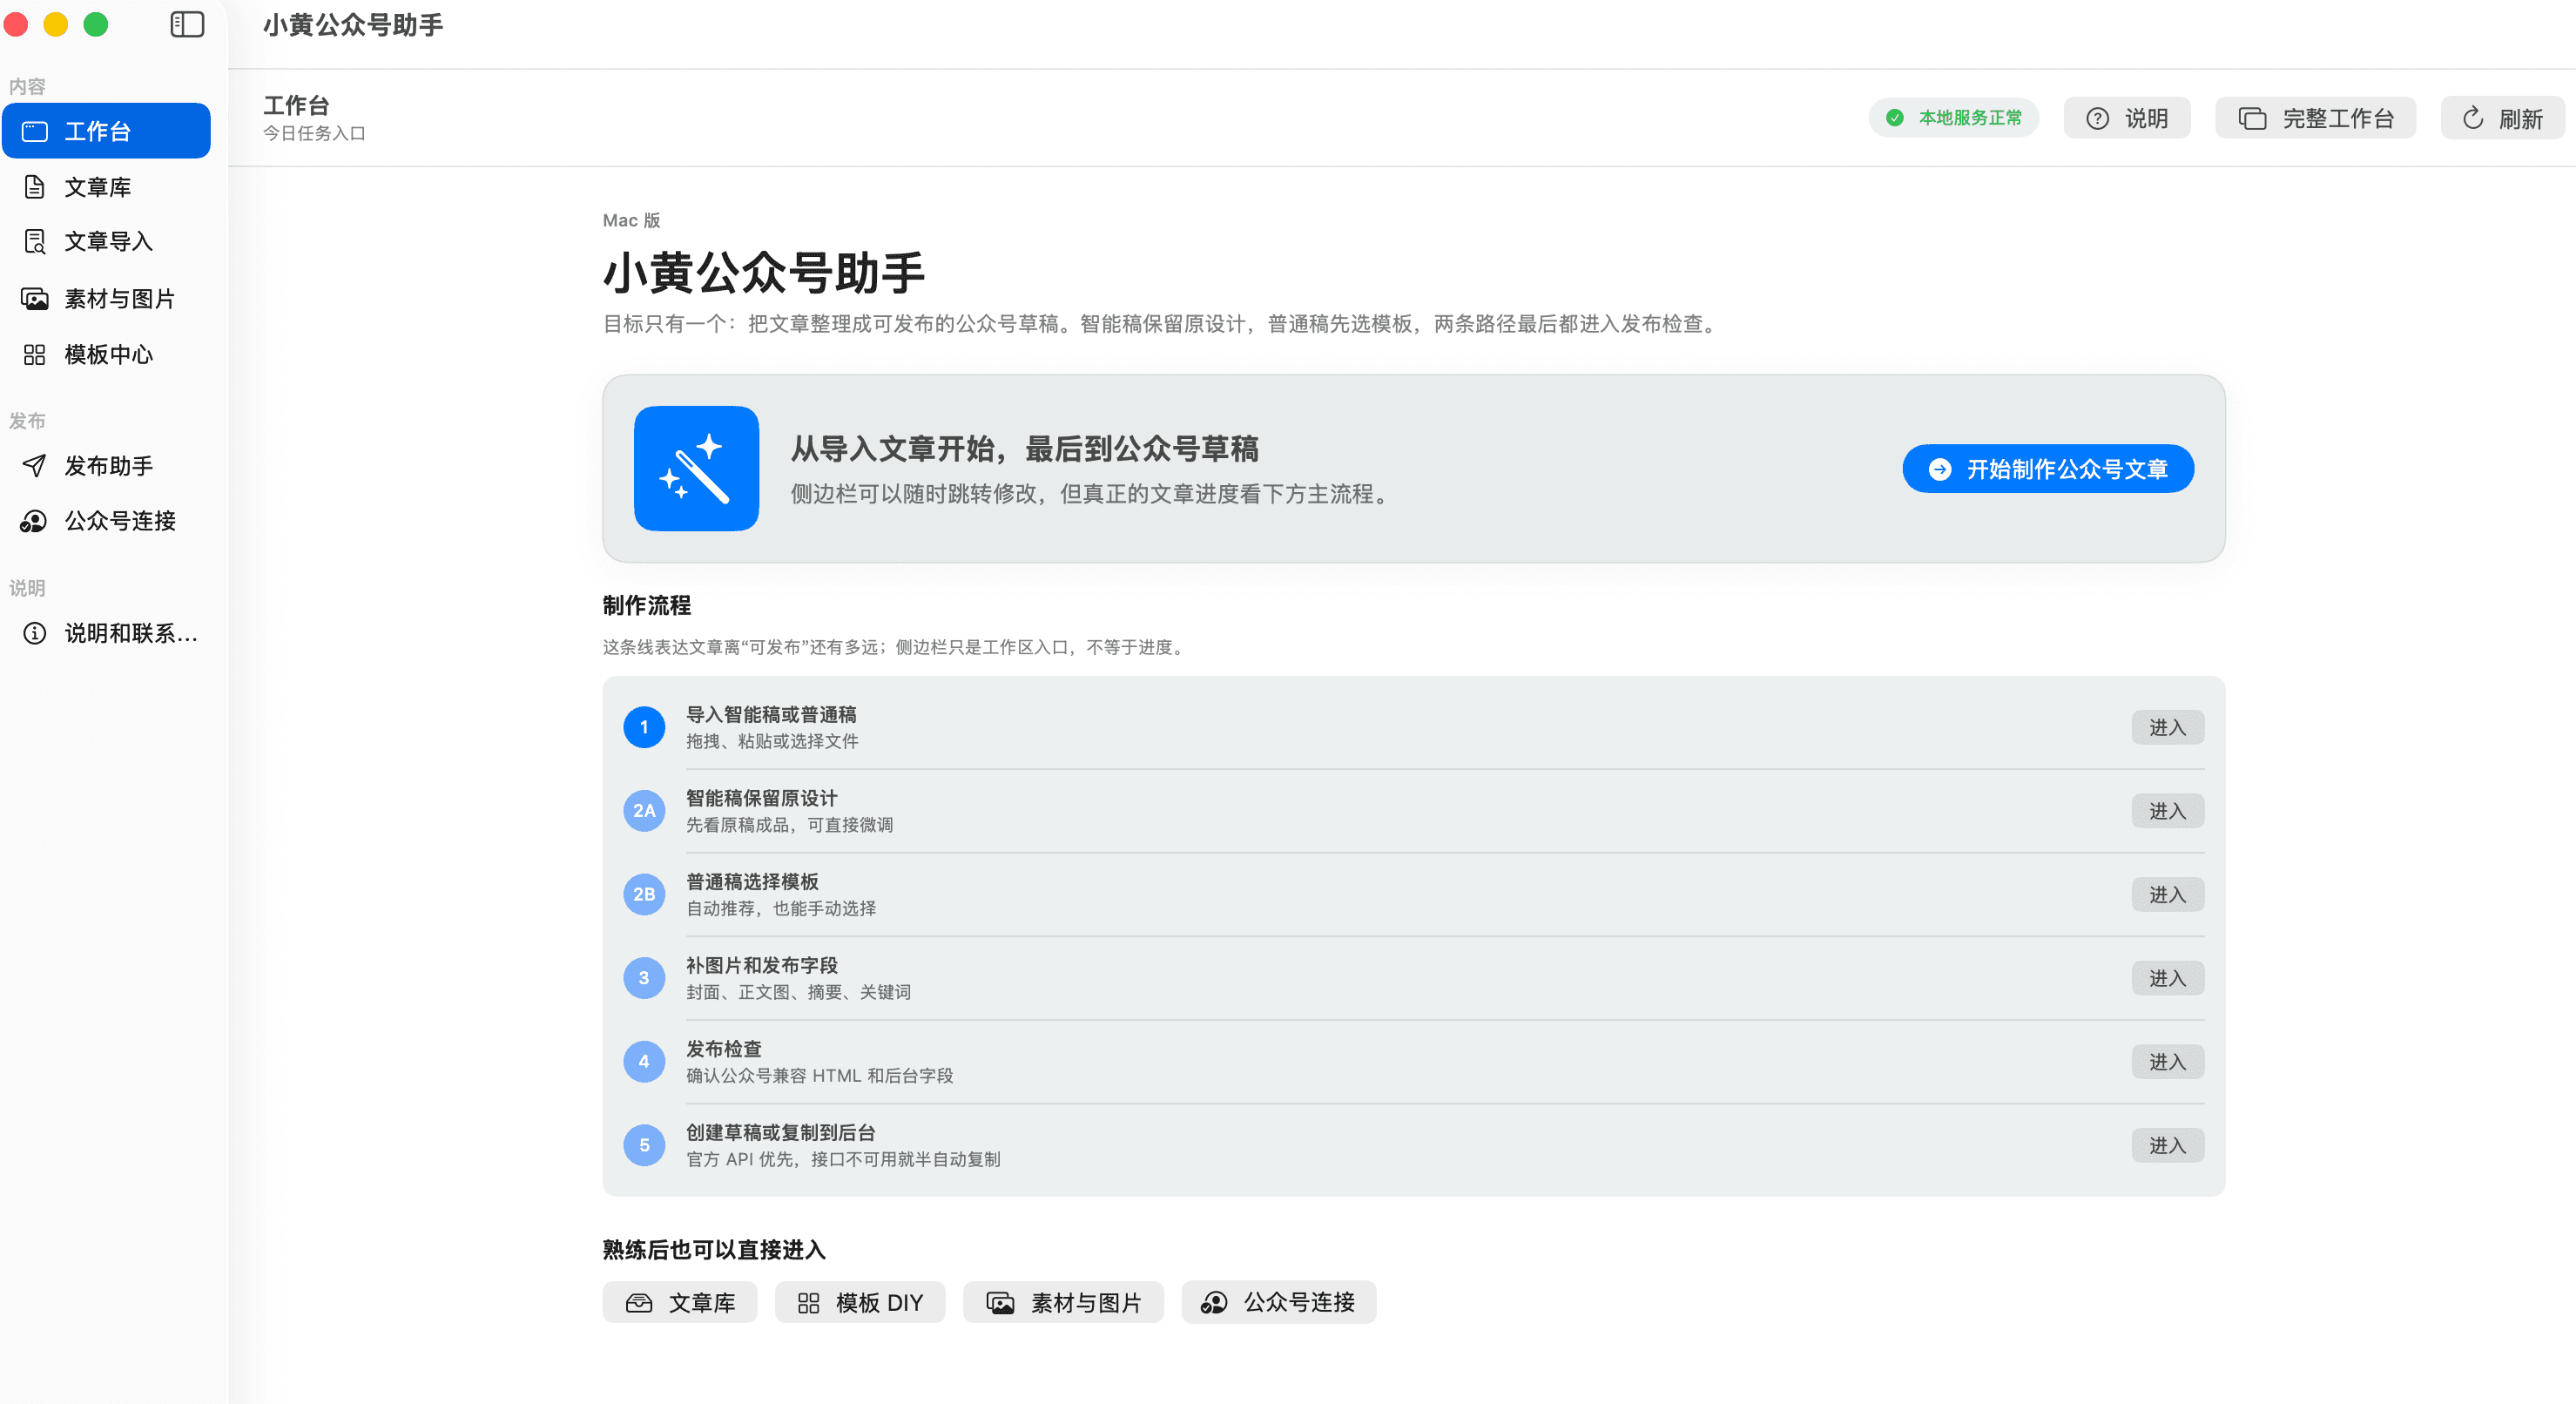Click the circular arrow refresh icon
This screenshot has width=2576, height=1404.
point(2473,118)
